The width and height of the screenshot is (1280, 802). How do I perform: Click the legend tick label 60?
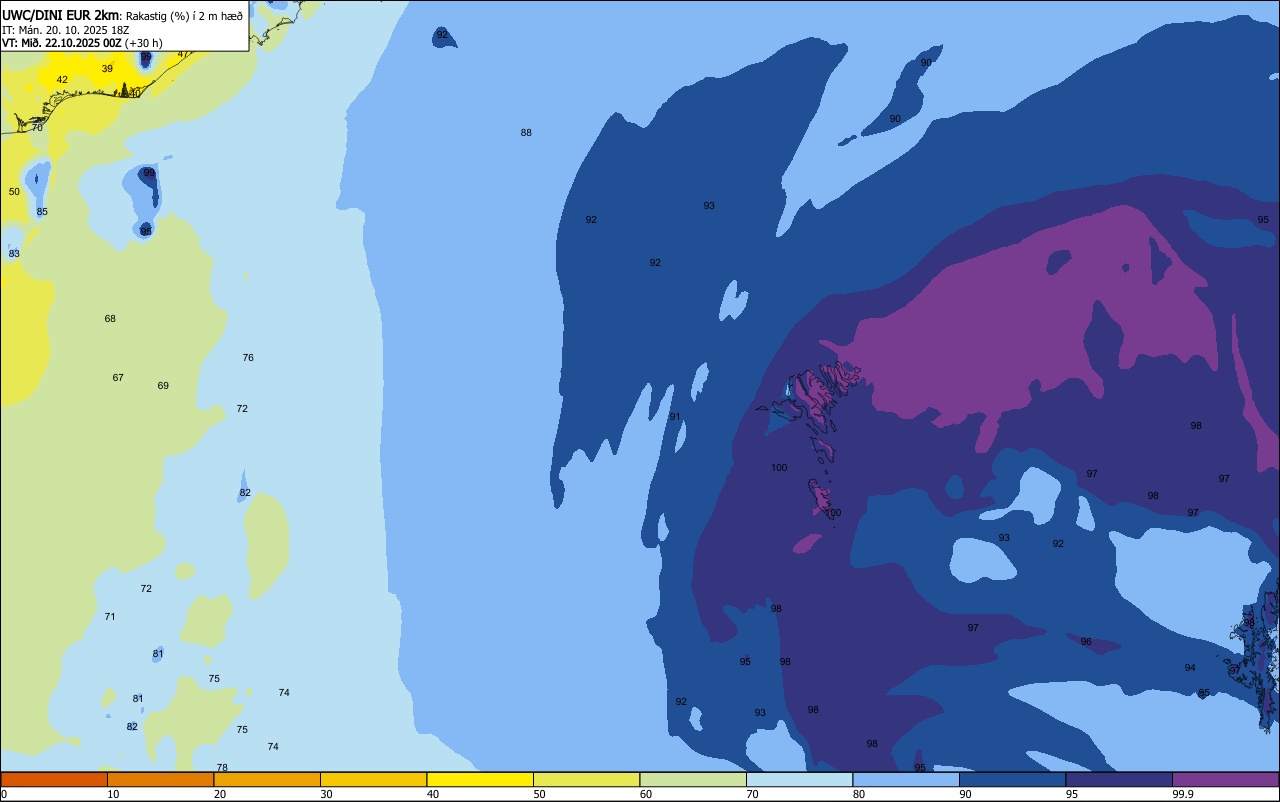tap(645, 794)
